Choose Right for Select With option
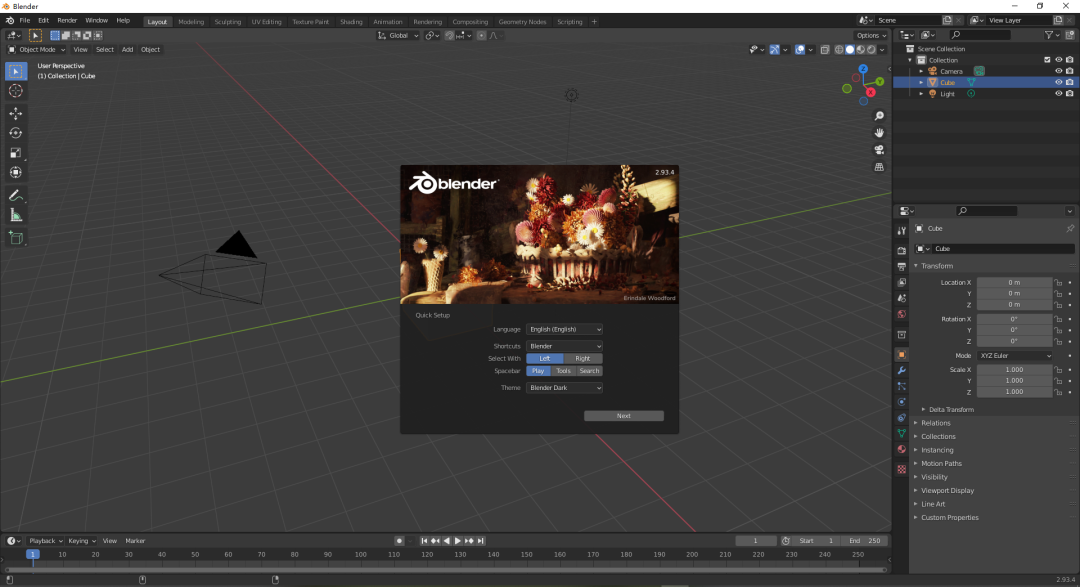 (x=583, y=358)
